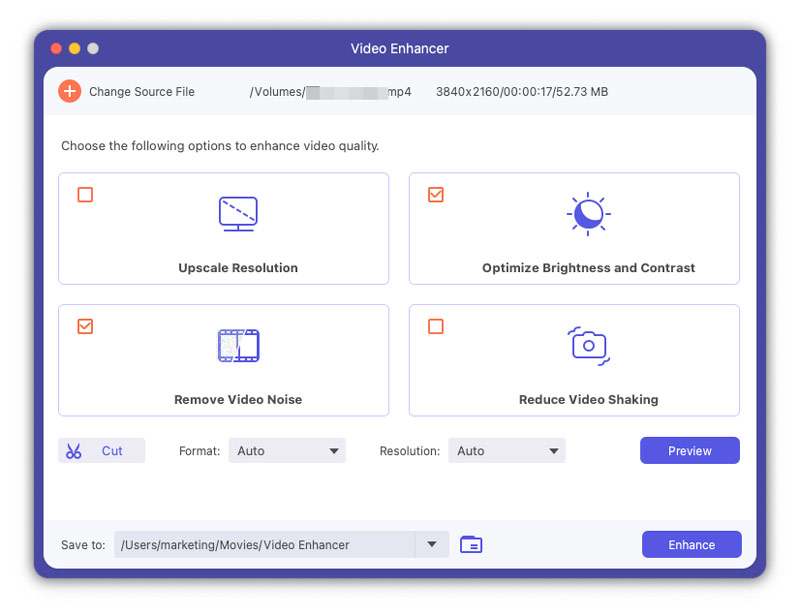Screen dimensions: 800x616
Task: Uncheck the Remove Video Noise checkbox
Action: coord(86,326)
